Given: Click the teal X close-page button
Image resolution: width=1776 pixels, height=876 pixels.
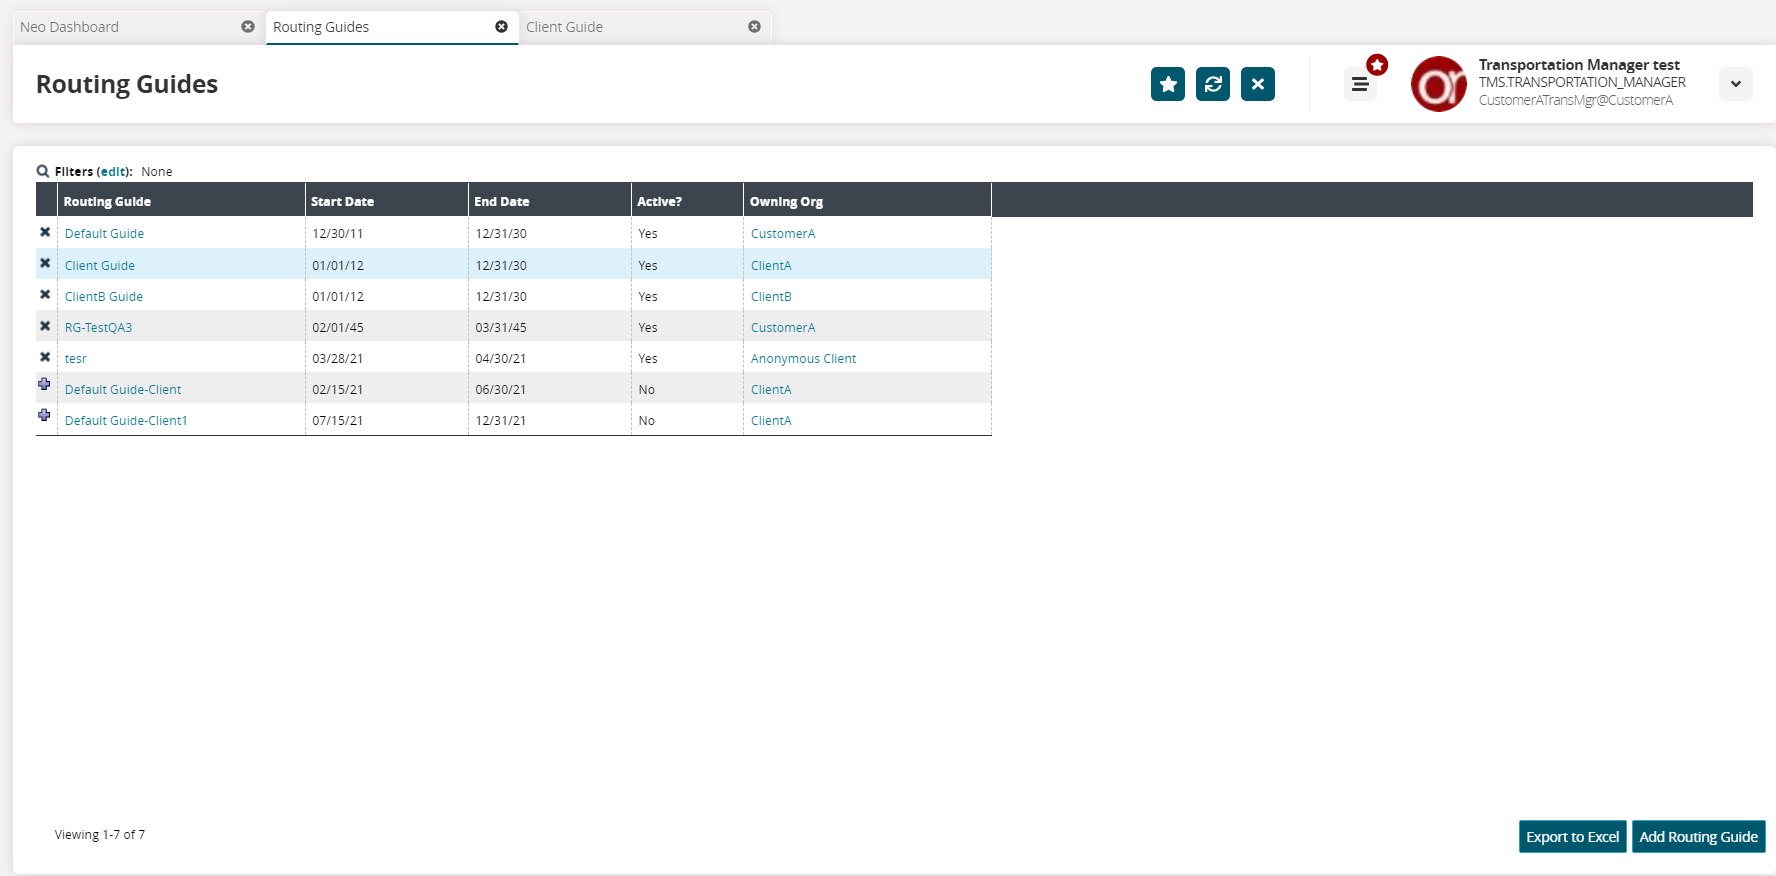Looking at the screenshot, I should click(x=1257, y=84).
